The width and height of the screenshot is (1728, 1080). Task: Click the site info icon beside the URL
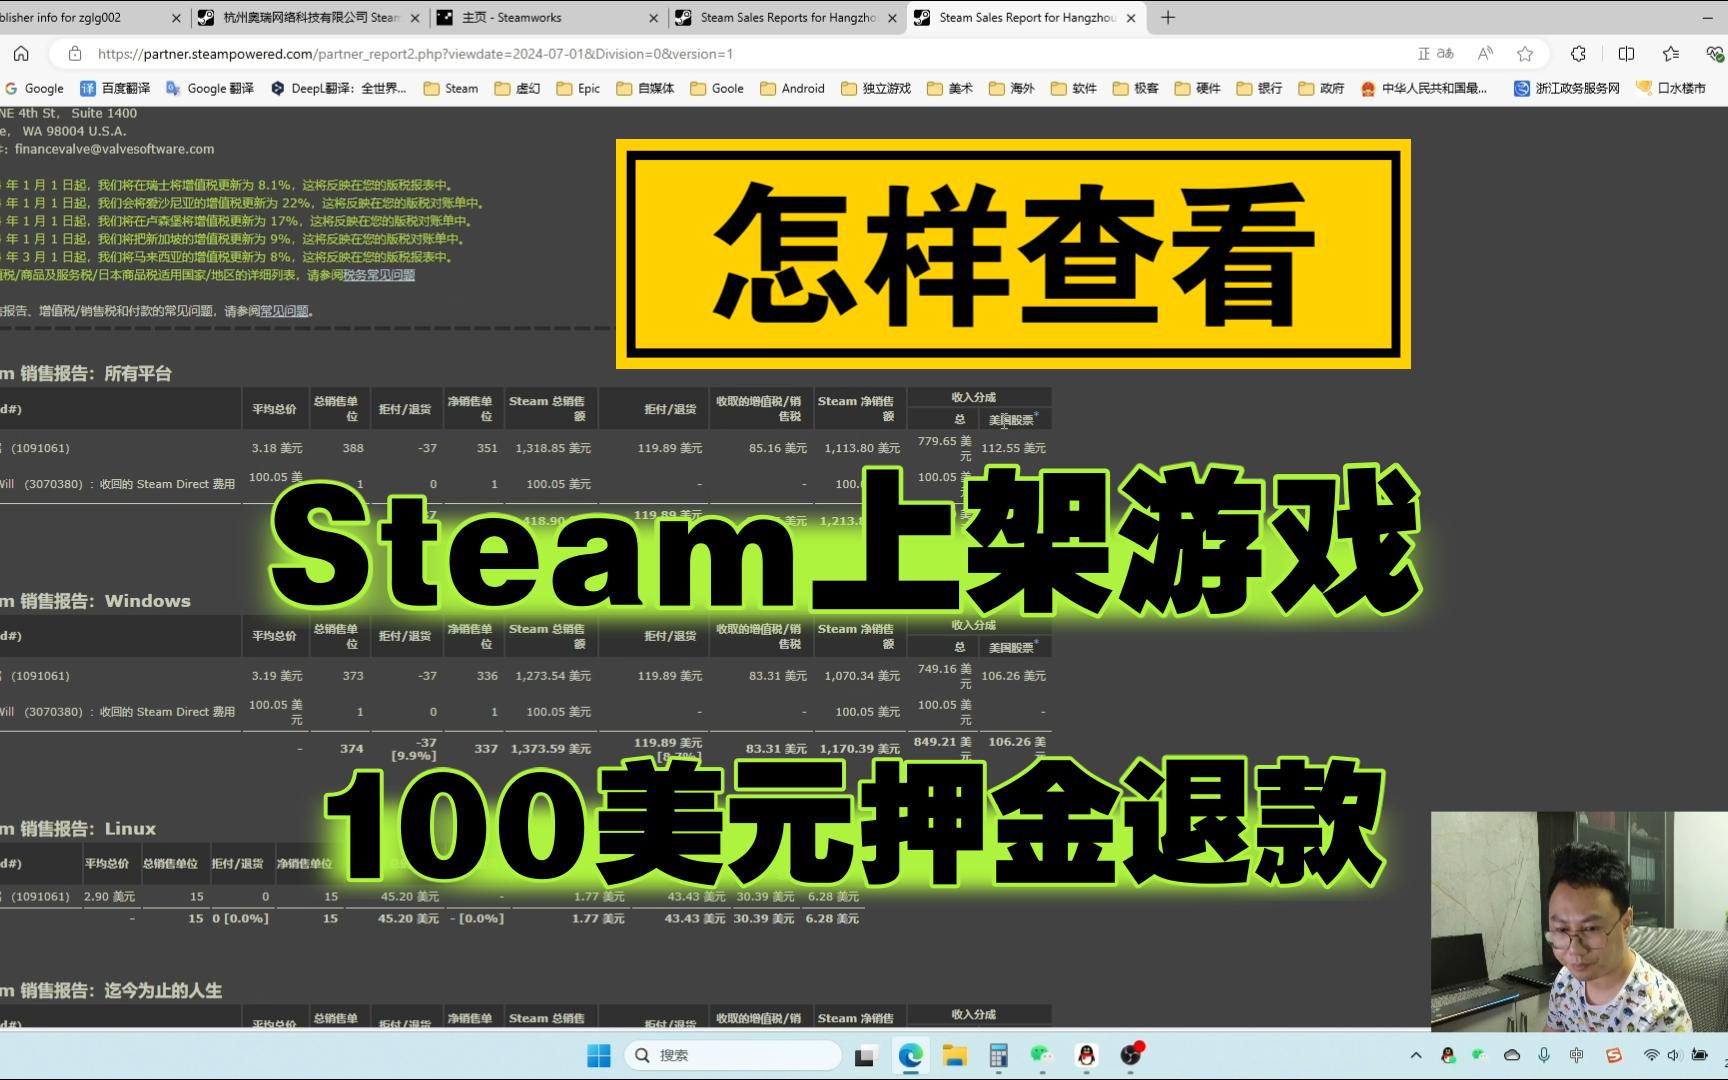pos(74,54)
